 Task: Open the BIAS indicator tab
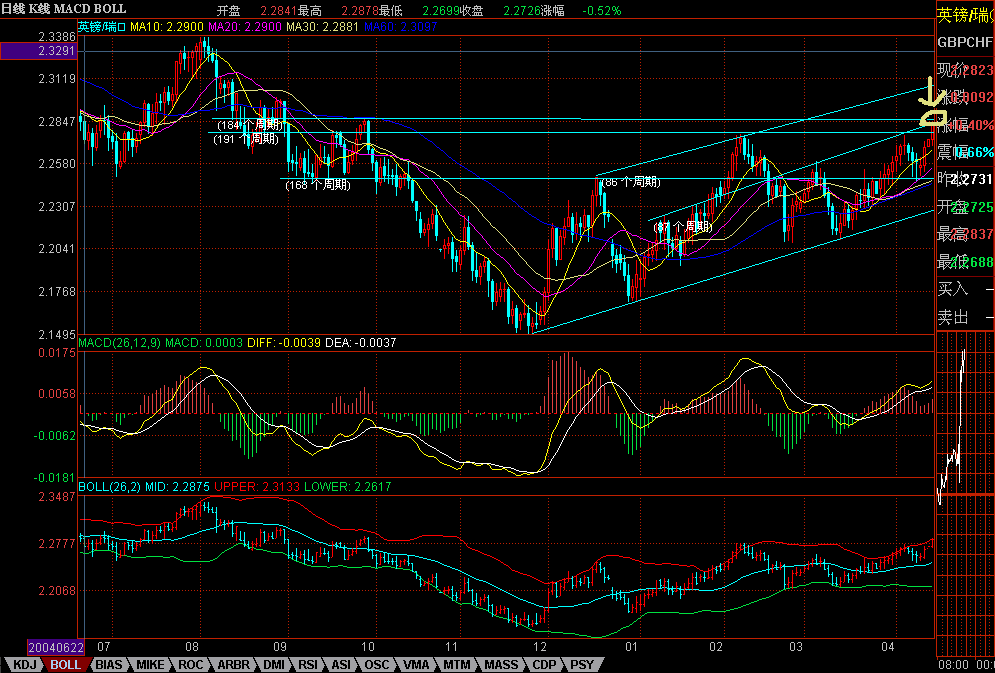tap(111, 664)
